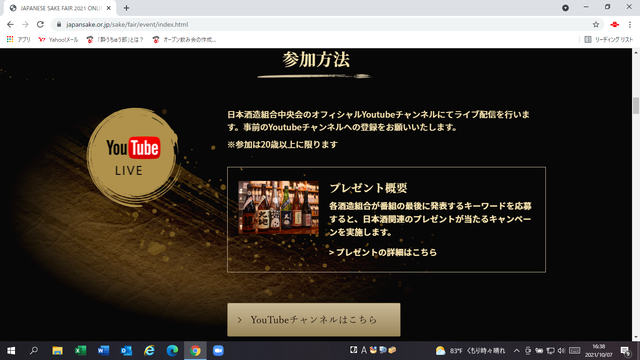This screenshot has width=640, height=360.
Task: Click the ※参加は20歳以上に限ります note
Action: click(282, 144)
